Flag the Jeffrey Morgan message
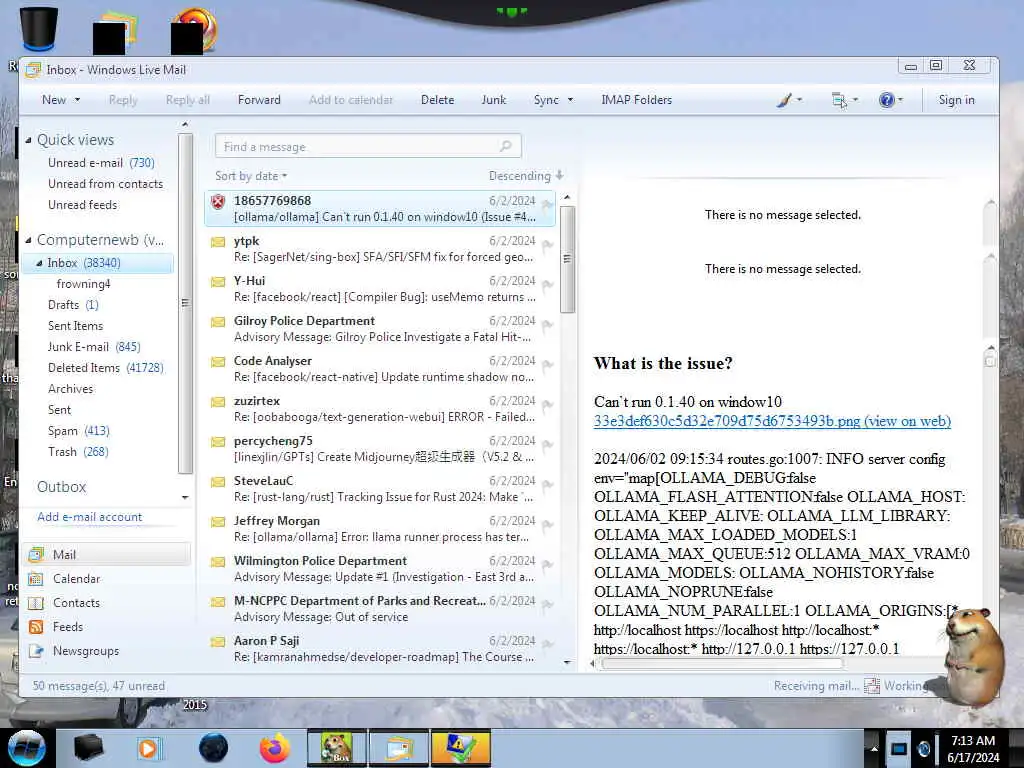The image size is (1024, 768). point(547,526)
